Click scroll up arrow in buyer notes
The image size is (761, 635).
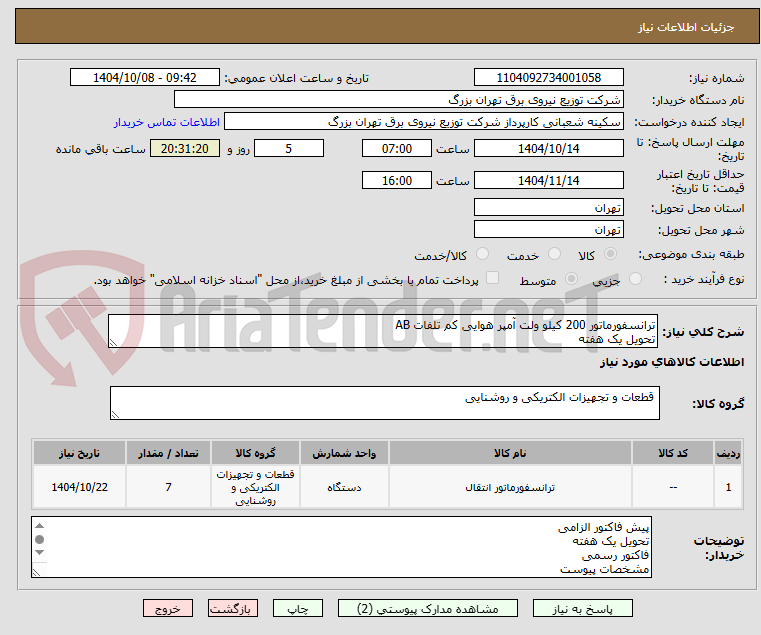(40, 526)
